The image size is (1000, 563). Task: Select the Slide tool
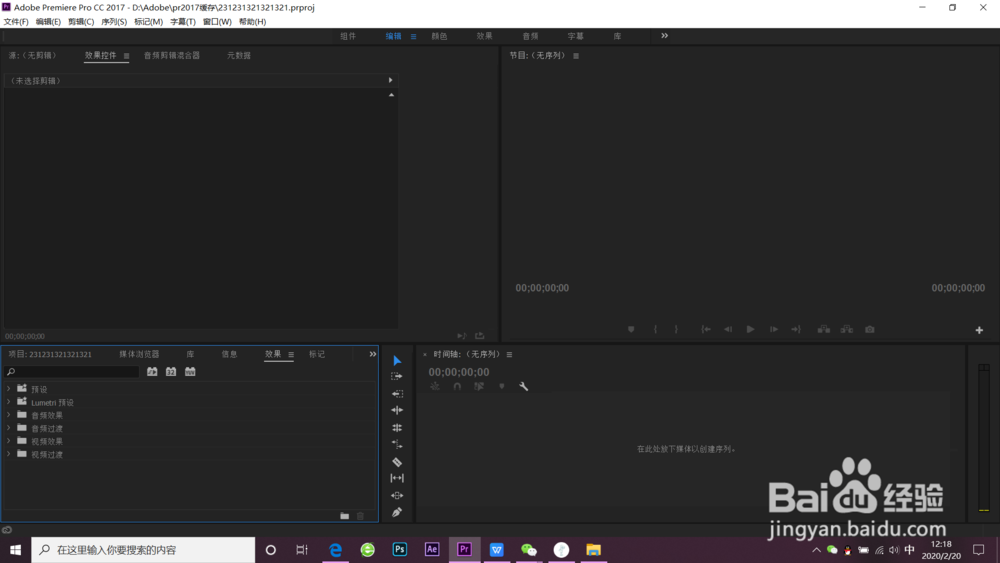(397, 495)
